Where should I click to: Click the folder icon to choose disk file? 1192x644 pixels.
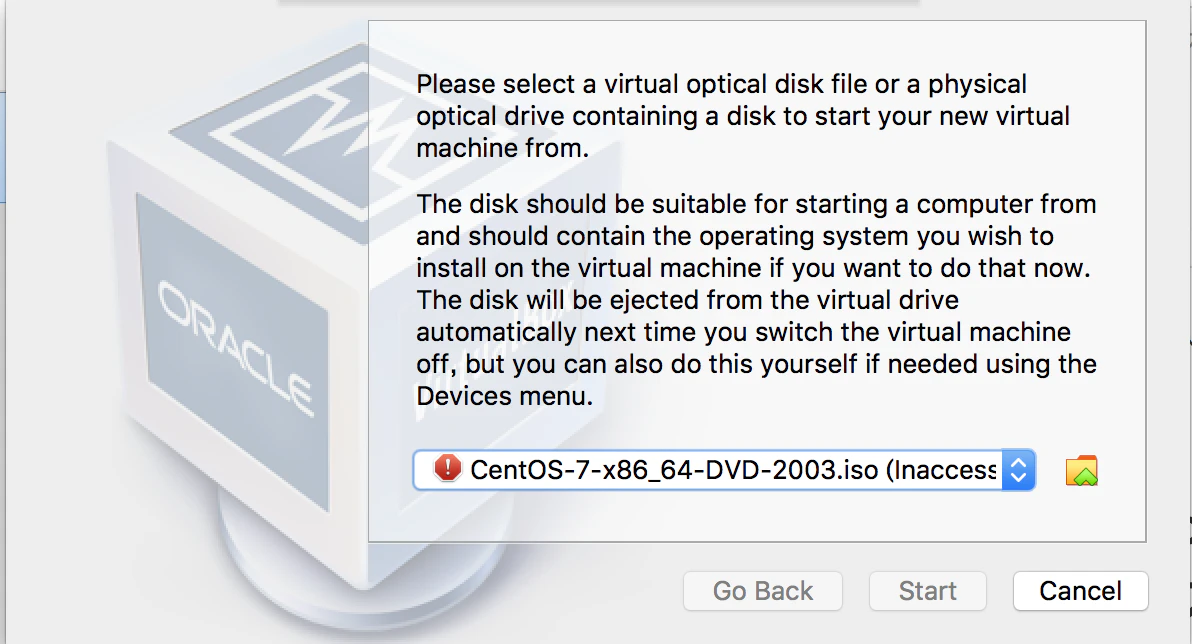[x=1081, y=470]
